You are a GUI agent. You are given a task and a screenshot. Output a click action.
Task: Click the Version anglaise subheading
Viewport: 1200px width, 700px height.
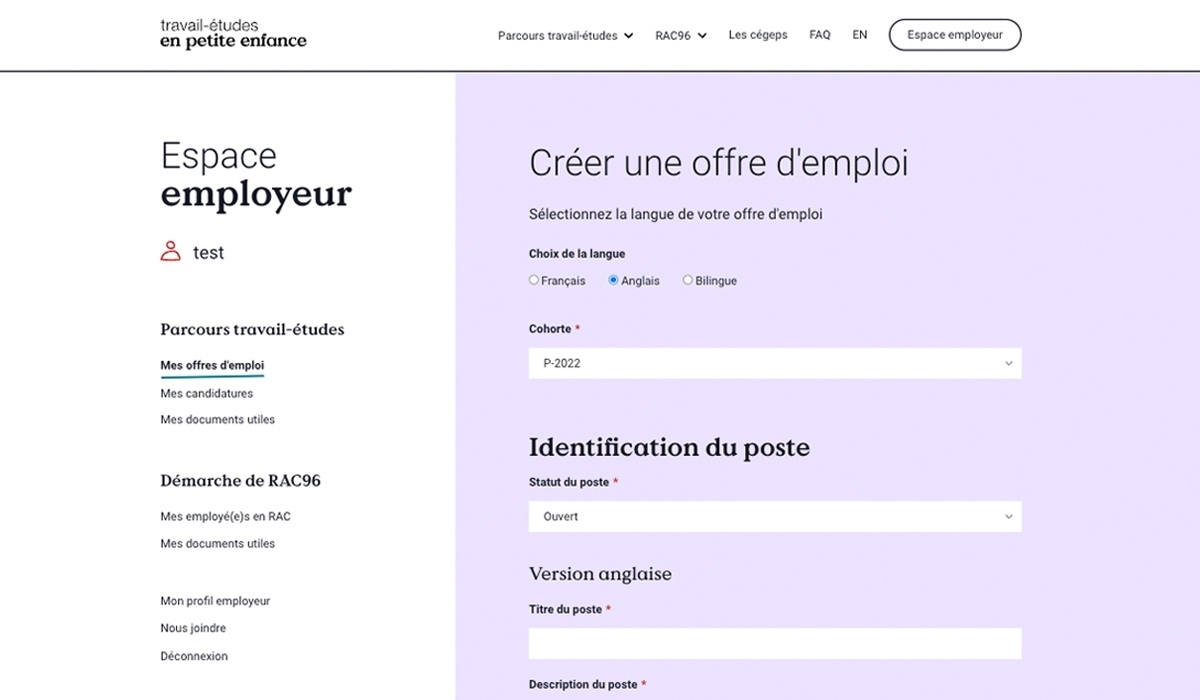600,574
